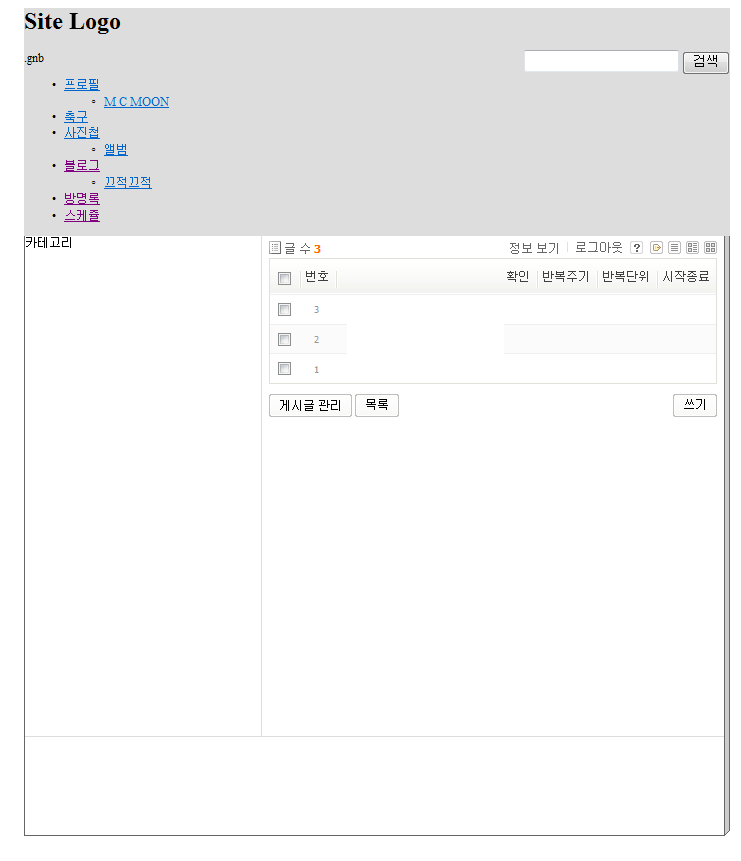Click into the search text field
Viewport: 741px width, 861px height.
601,62
